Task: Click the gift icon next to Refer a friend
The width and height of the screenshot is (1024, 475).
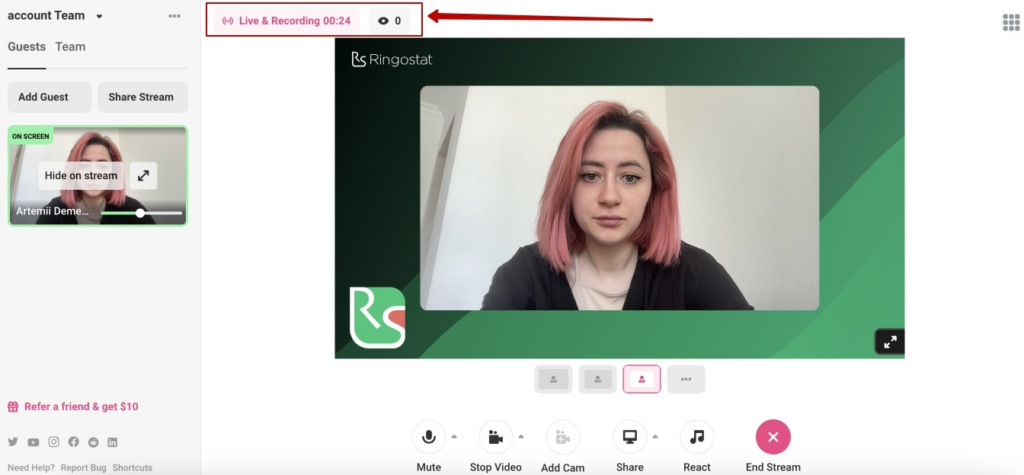Action: click(13, 406)
